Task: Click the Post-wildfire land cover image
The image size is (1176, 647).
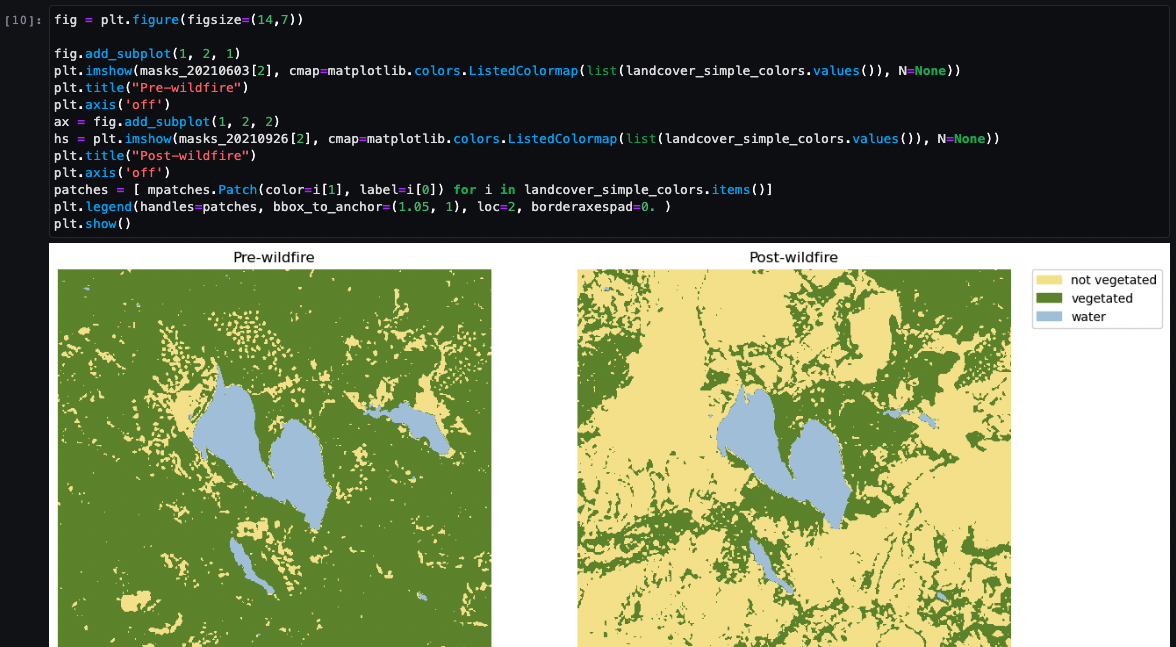Action: pos(794,458)
